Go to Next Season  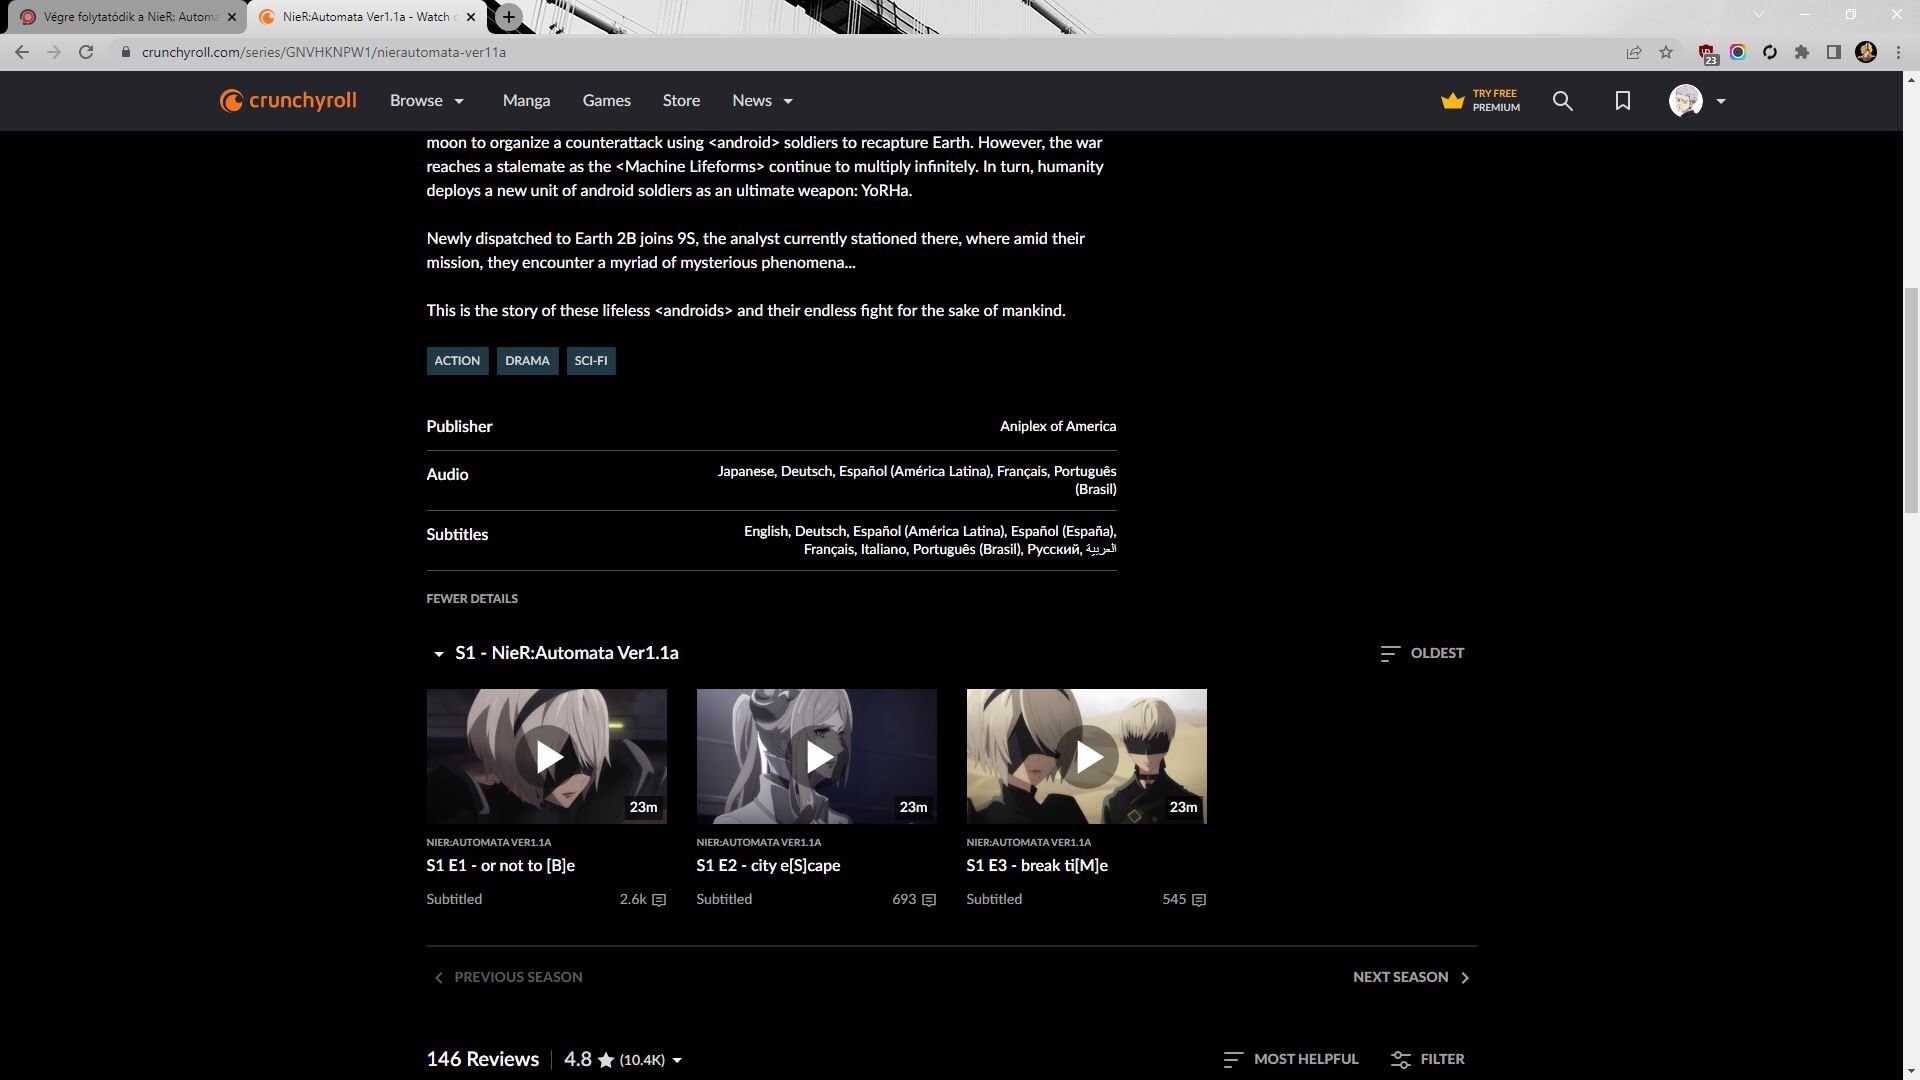[x=1410, y=977]
